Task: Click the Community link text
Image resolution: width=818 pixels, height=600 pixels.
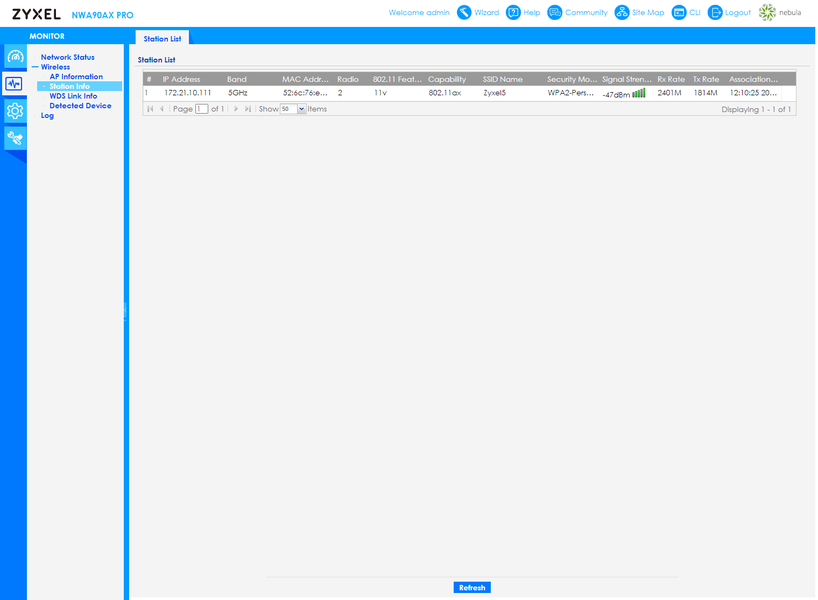Action: [586, 13]
